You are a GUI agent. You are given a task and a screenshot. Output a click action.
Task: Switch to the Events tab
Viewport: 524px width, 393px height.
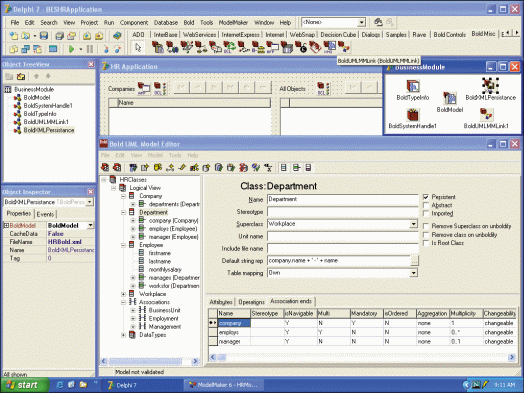pos(45,214)
